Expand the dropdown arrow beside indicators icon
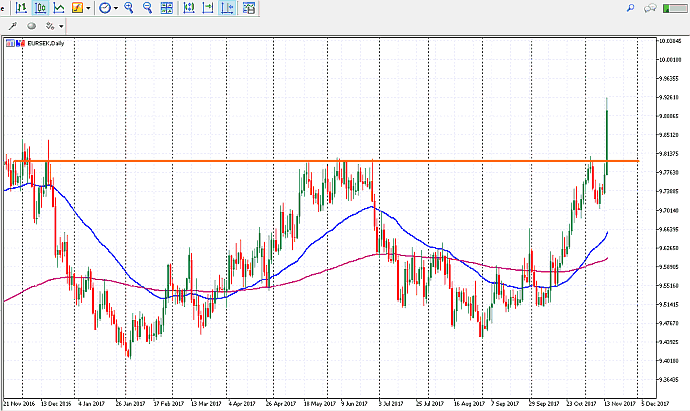Viewport: 690px width, 411px height. click(89, 8)
